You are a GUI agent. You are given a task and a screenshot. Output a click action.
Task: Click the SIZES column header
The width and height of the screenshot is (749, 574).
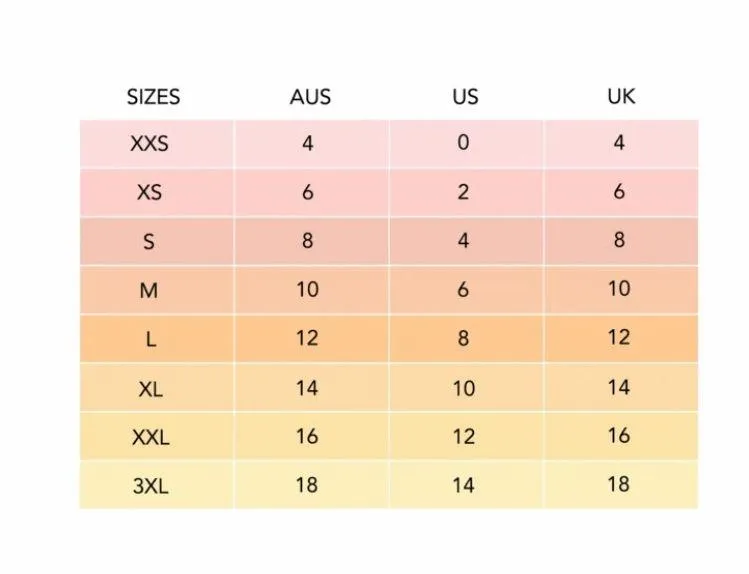click(x=153, y=97)
